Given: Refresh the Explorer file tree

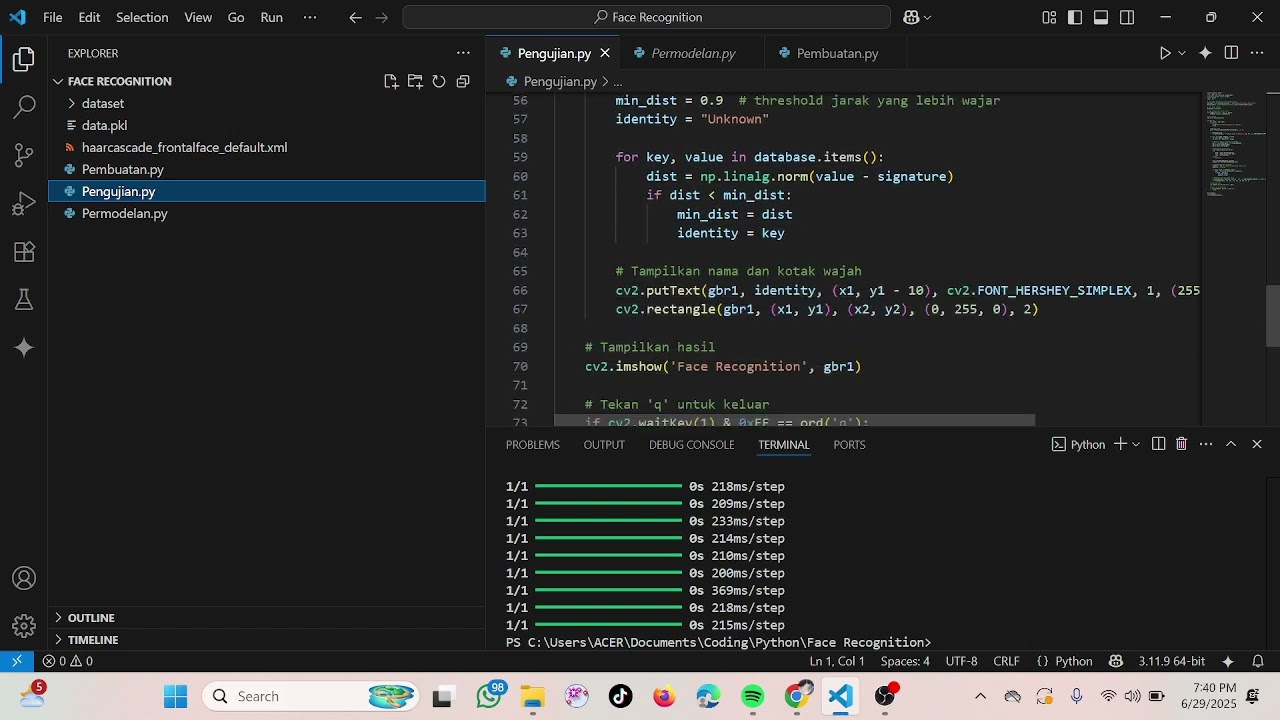Looking at the screenshot, I should click(439, 81).
